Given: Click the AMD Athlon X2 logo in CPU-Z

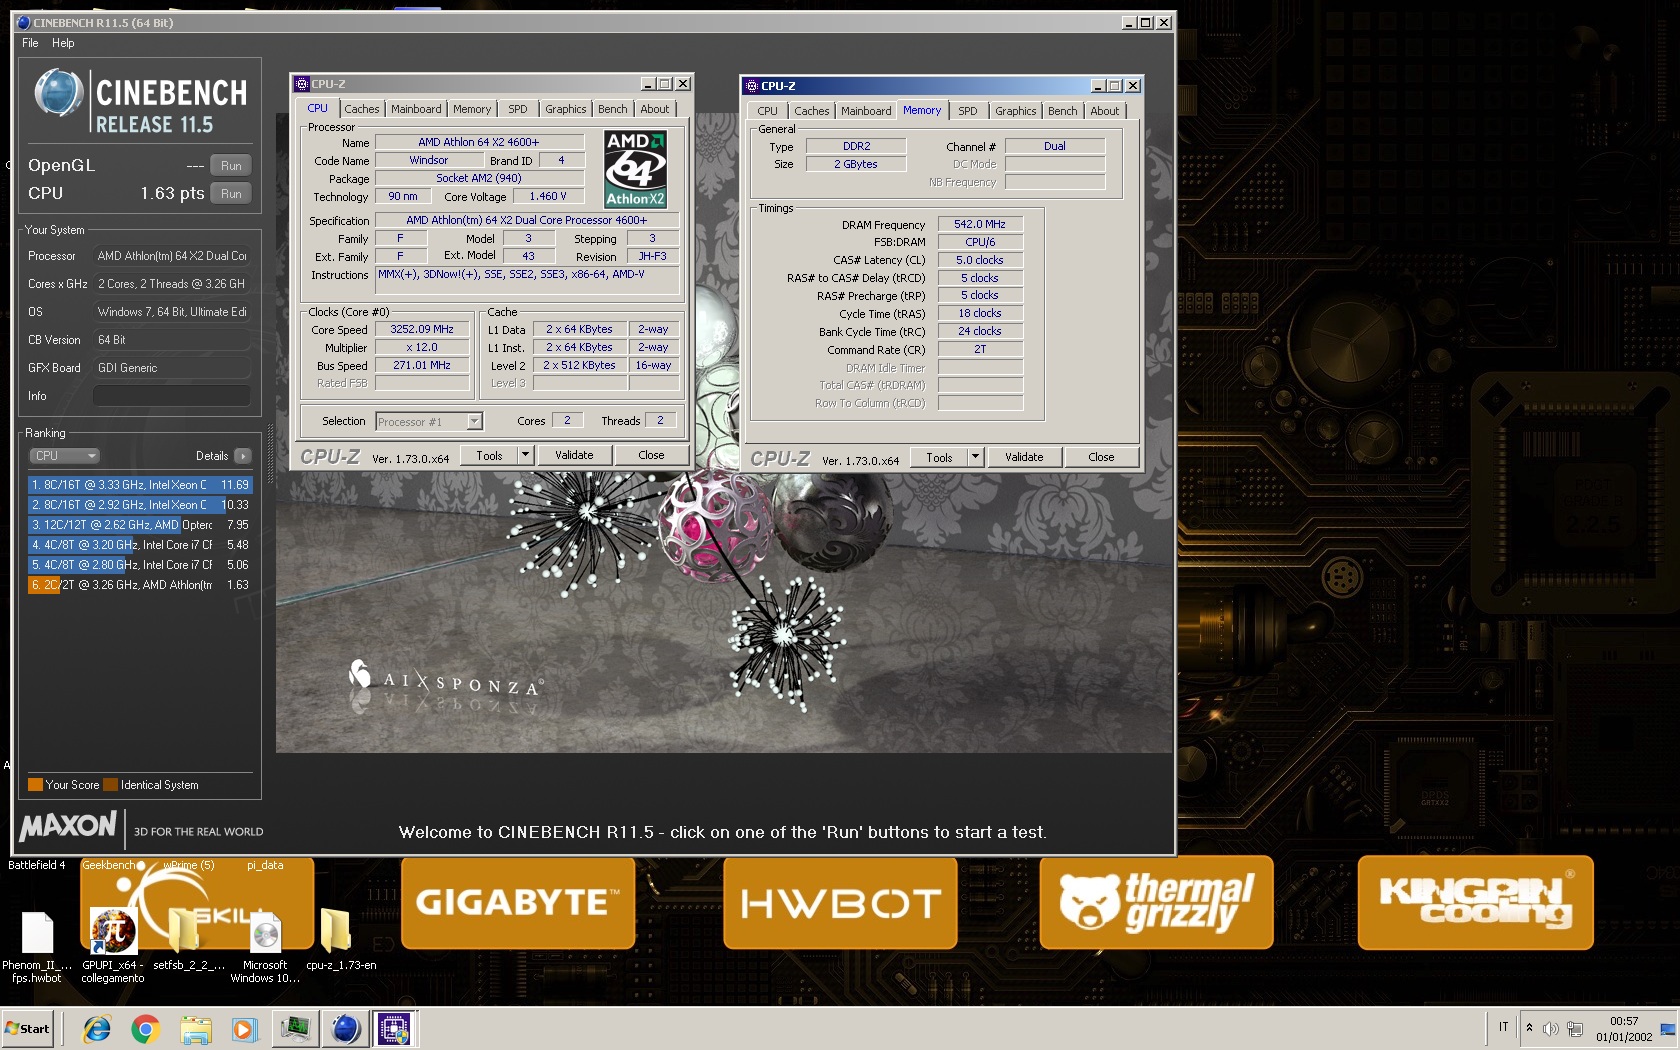Looking at the screenshot, I should click(635, 170).
